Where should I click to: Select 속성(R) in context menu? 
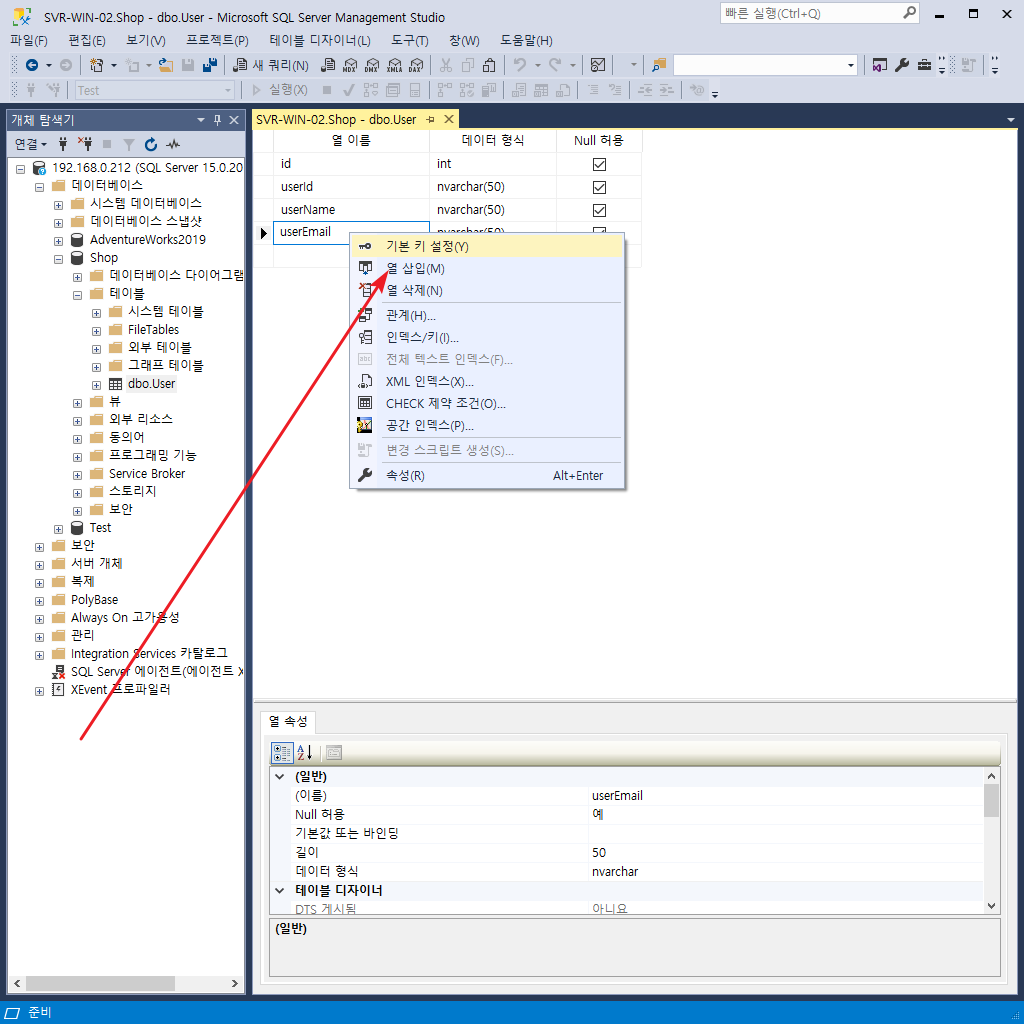click(x=487, y=475)
